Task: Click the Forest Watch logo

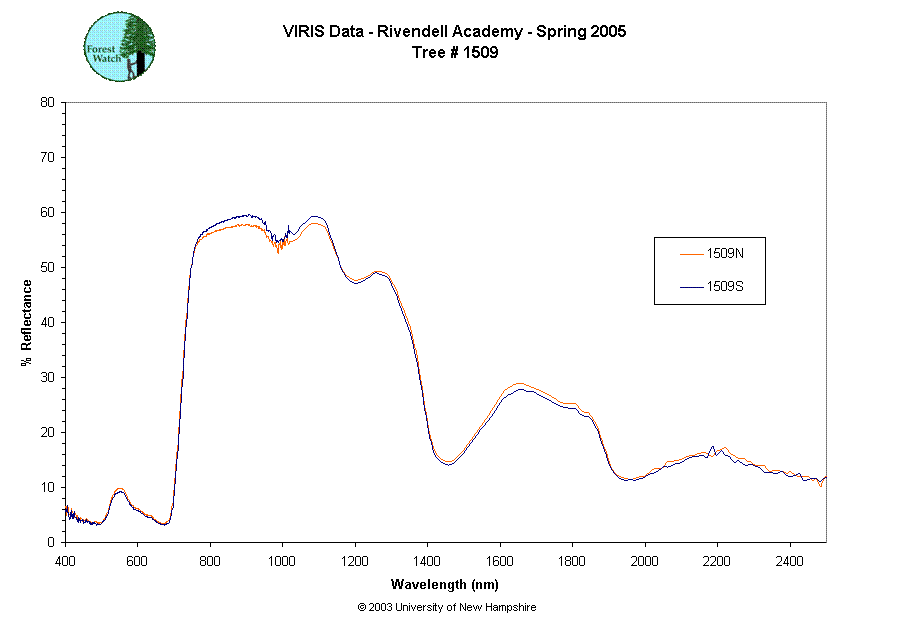Action: coord(120,47)
